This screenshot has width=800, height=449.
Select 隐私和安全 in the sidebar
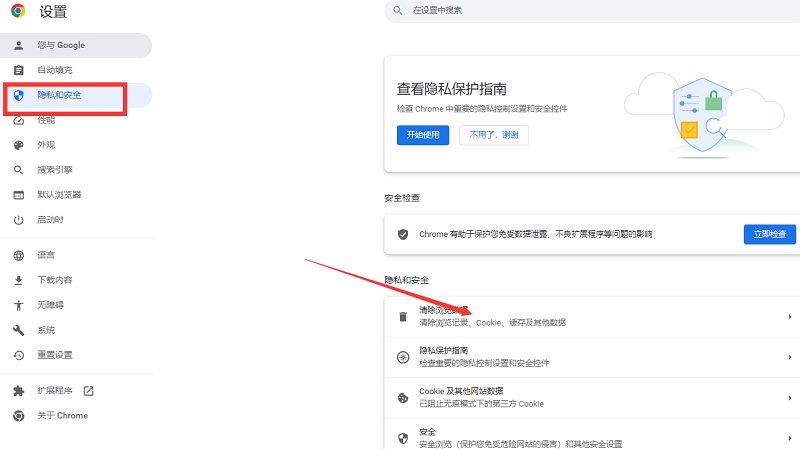[59, 95]
